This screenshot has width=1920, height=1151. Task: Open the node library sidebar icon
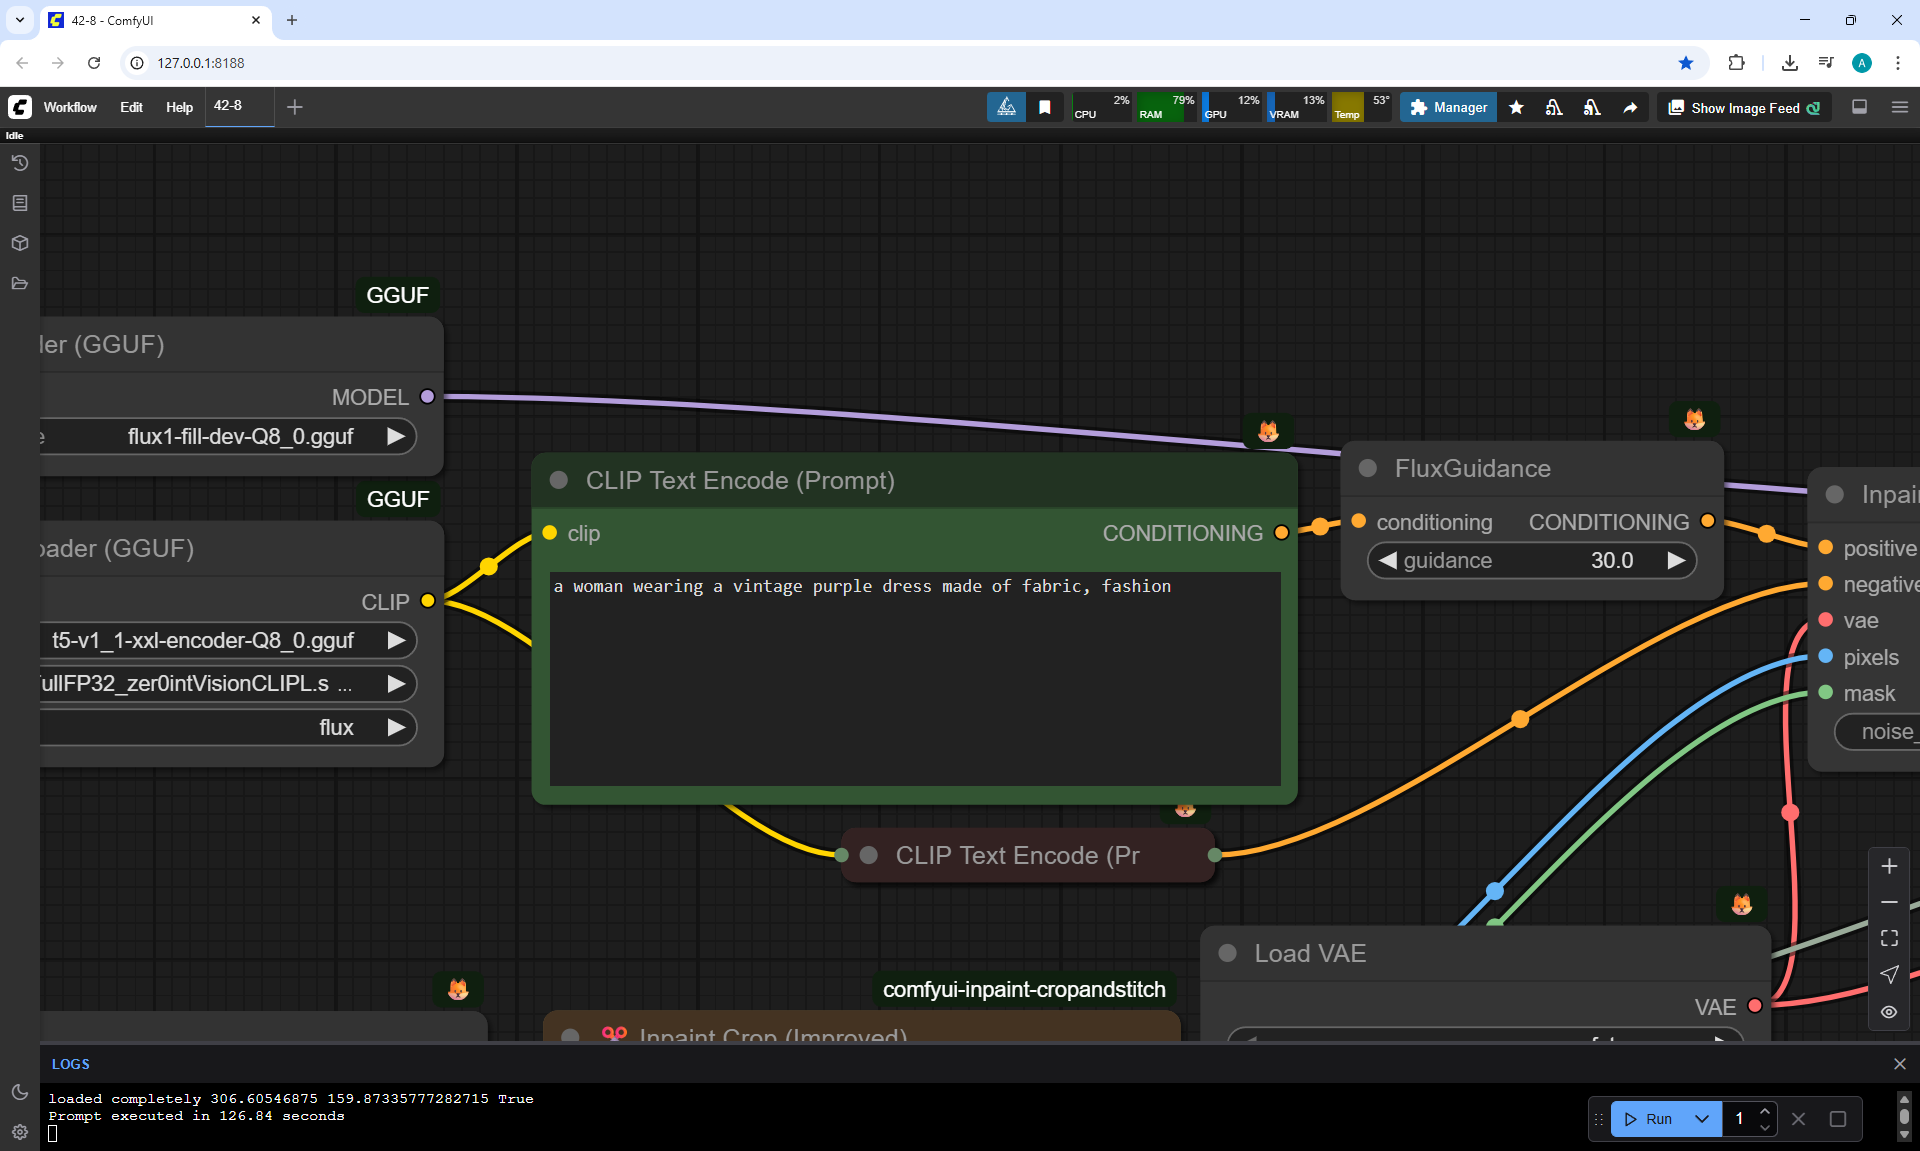coord(20,203)
